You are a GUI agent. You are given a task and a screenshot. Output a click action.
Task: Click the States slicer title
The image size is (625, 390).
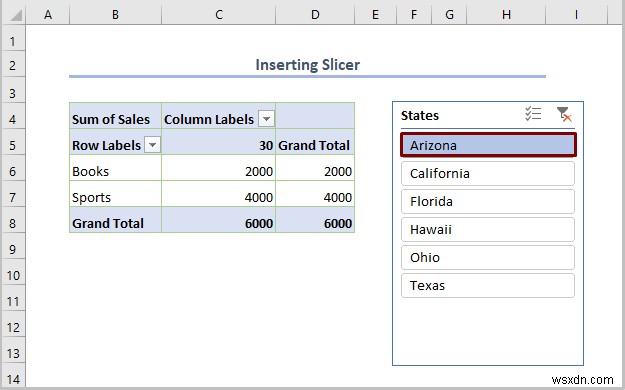(420, 115)
